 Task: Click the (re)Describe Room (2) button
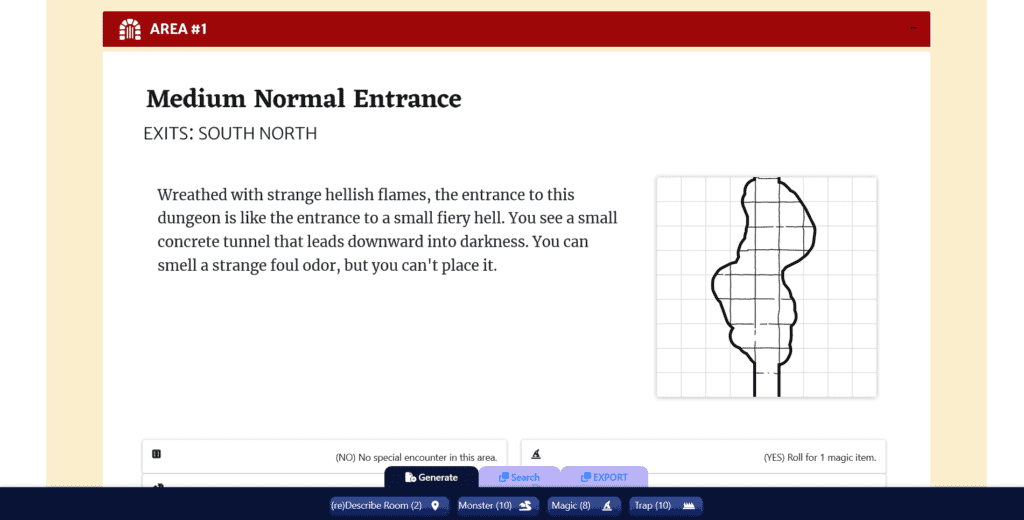point(389,506)
